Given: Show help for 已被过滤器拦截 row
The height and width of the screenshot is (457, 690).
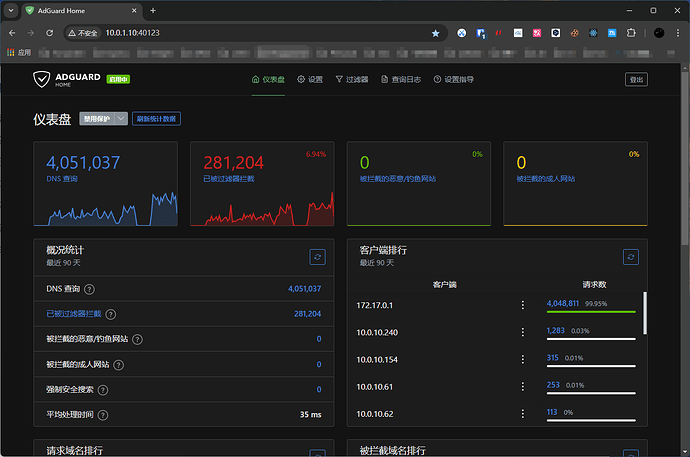Looking at the screenshot, I should pyautogui.click(x=111, y=314).
